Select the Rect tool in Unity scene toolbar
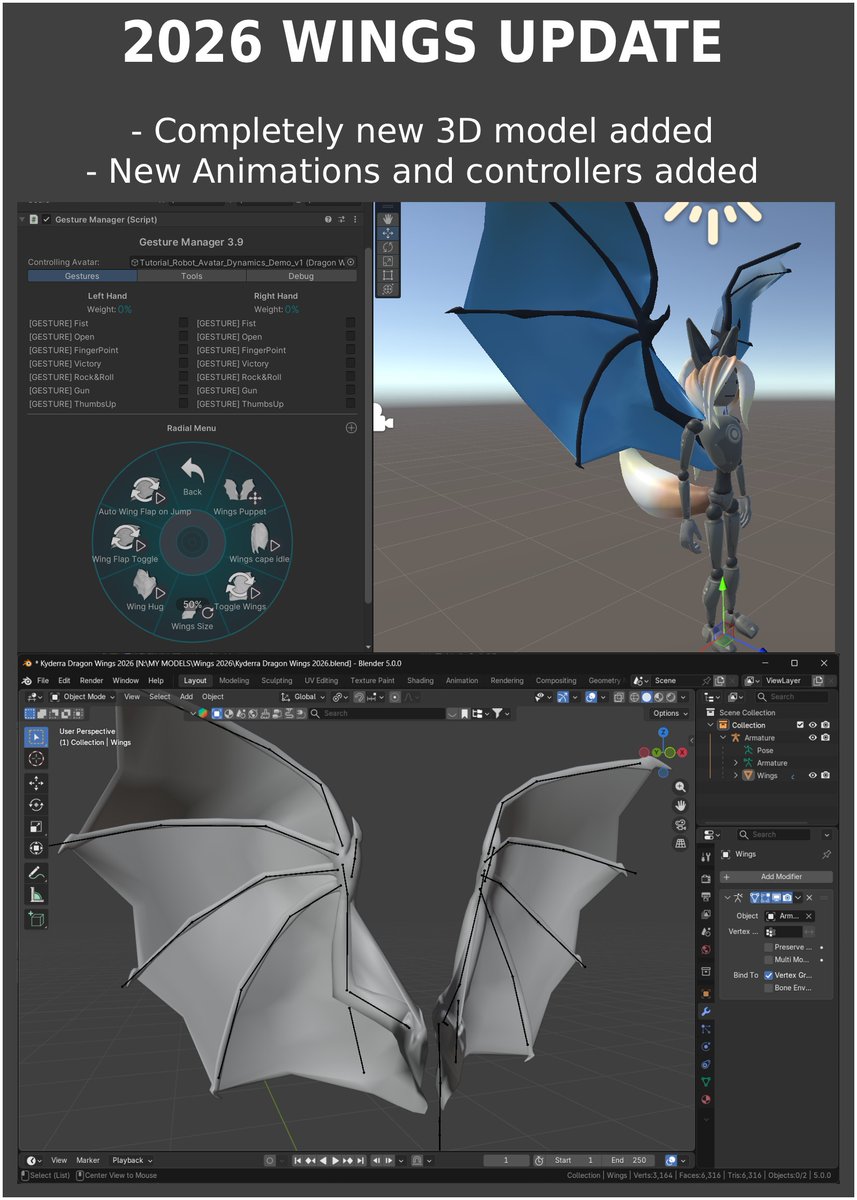 pyautogui.click(x=388, y=275)
